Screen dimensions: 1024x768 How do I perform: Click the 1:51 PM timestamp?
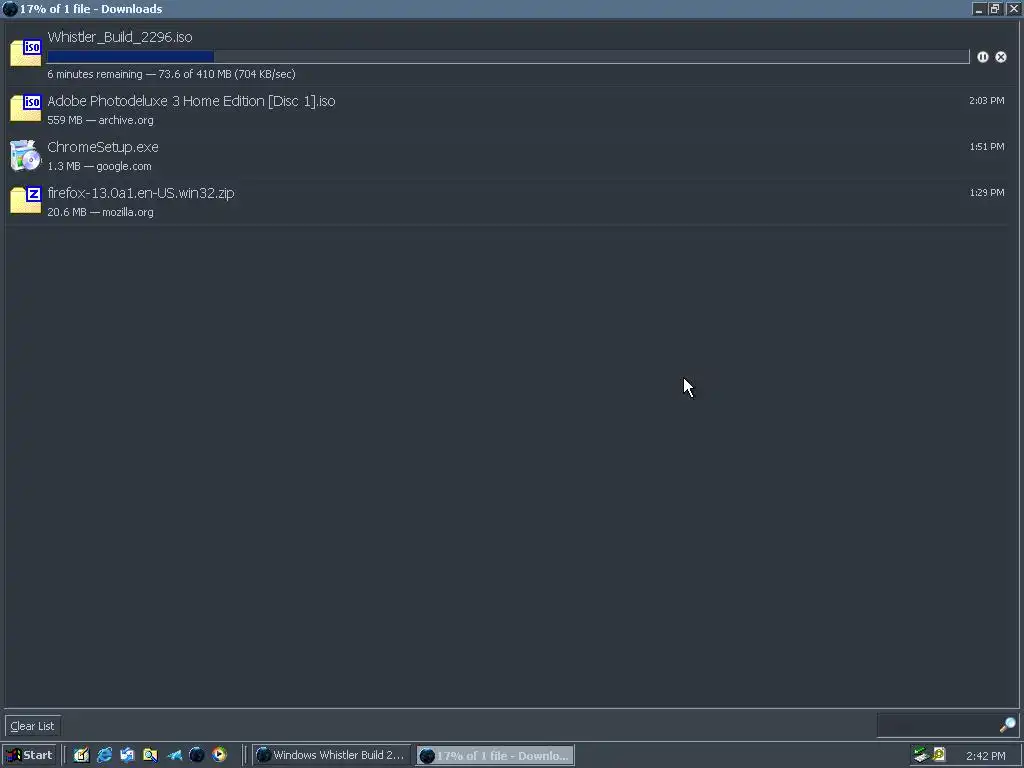[987, 147]
